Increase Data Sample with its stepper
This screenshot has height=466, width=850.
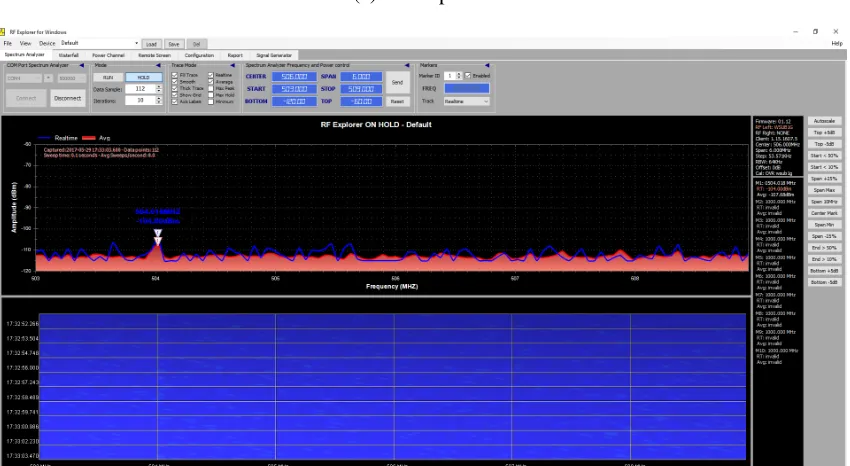coord(159,87)
